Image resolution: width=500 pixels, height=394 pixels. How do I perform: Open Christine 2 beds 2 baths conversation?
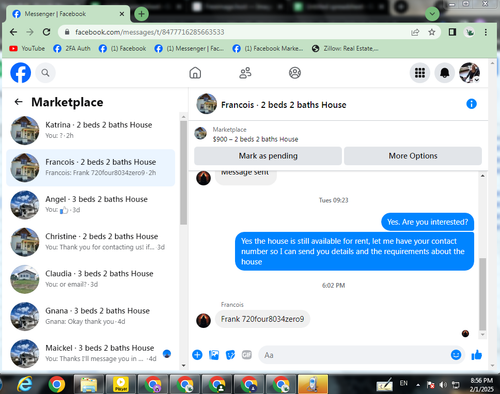coord(91,242)
